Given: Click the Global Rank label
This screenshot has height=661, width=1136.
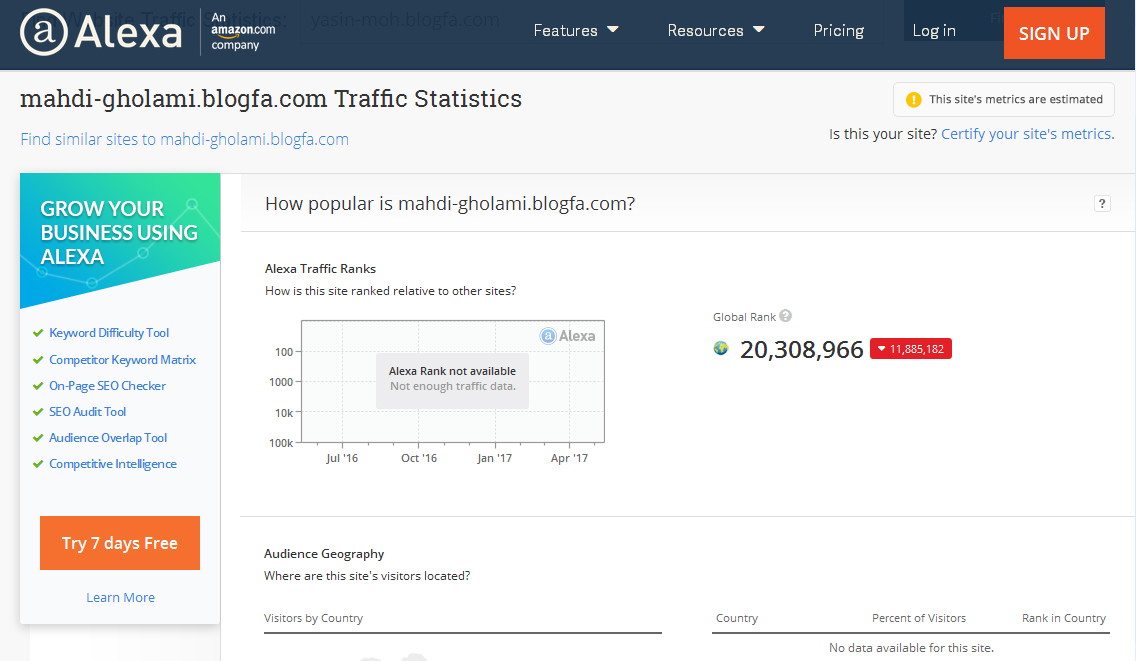Looking at the screenshot, I should pyautogui.click(x=744, y=317).
